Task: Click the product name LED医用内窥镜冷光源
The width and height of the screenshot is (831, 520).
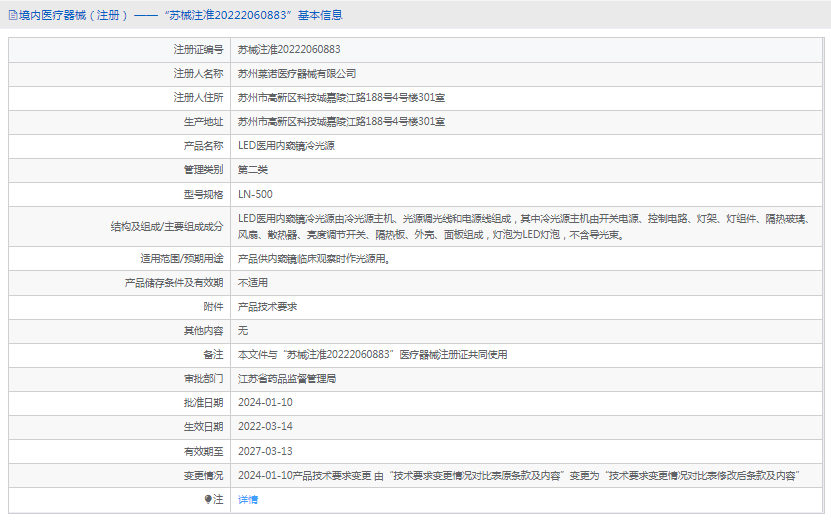Action: [x=286, y=146]
